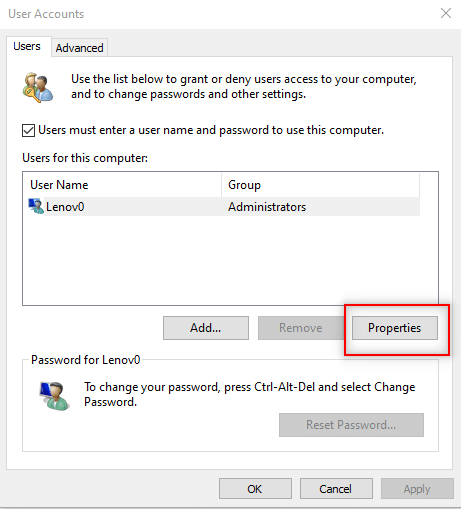Confirm the dialog with OK
Image resolution: width=461 pixels, height=509 pixels.
click(x=255, y=489)
